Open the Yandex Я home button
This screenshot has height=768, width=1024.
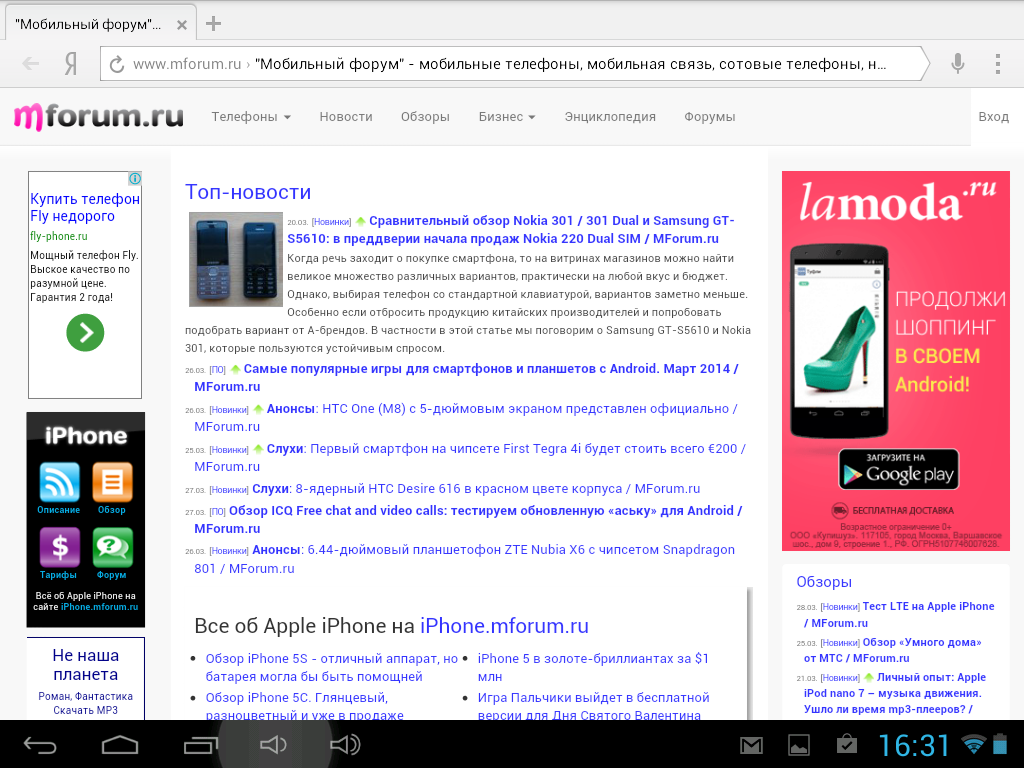pos(71,64)
